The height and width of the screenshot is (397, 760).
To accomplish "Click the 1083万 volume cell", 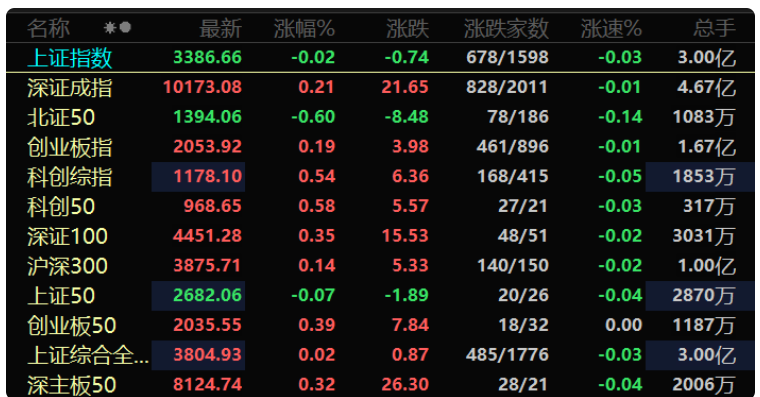I will click(x=704, y=117).
